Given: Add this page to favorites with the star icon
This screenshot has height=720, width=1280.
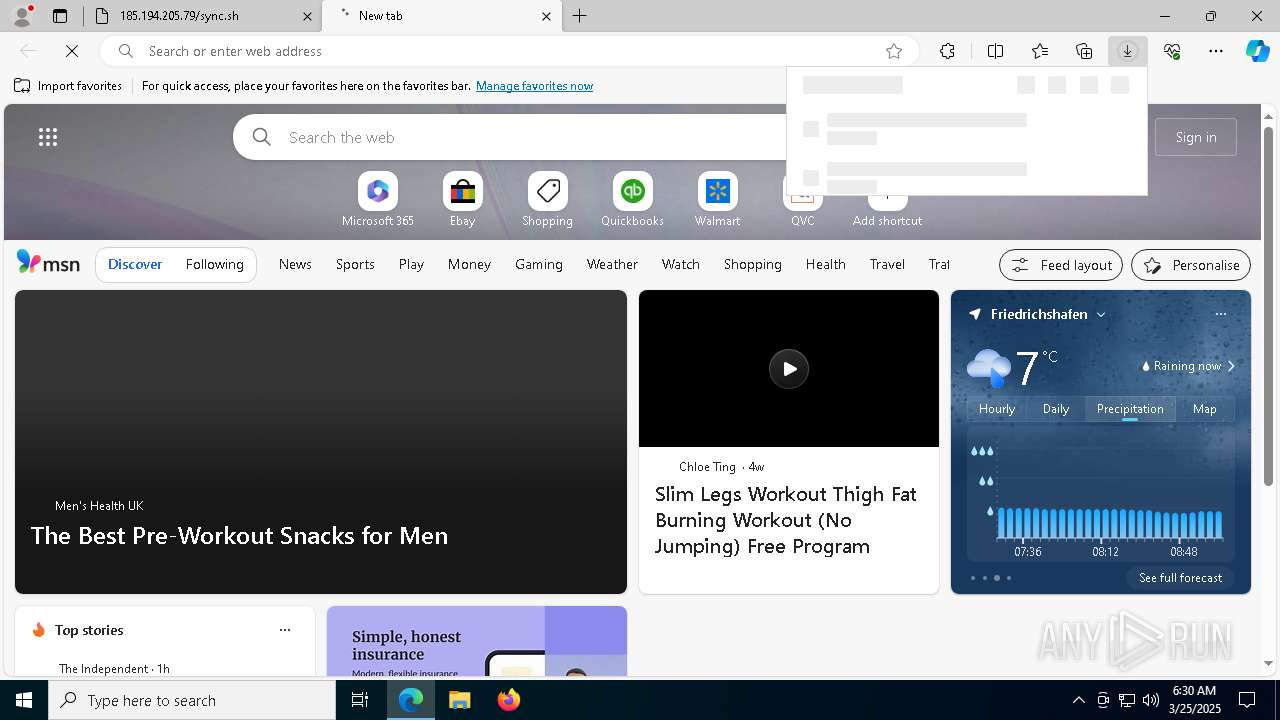Looking at the screenshot, I should (894, 51).
